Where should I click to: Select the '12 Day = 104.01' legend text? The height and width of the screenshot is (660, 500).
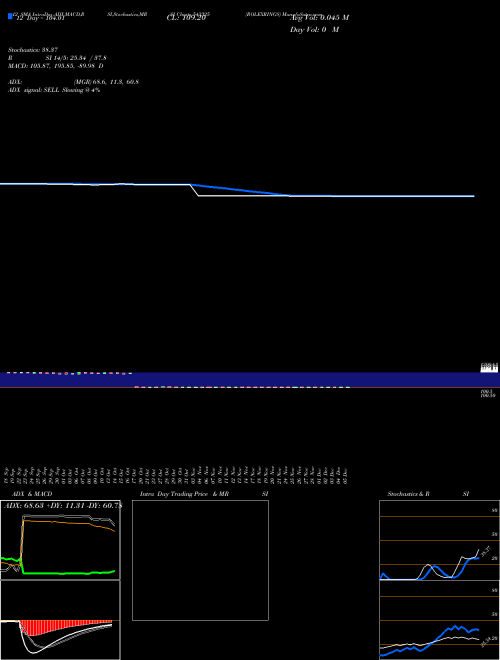coord(40,18)
